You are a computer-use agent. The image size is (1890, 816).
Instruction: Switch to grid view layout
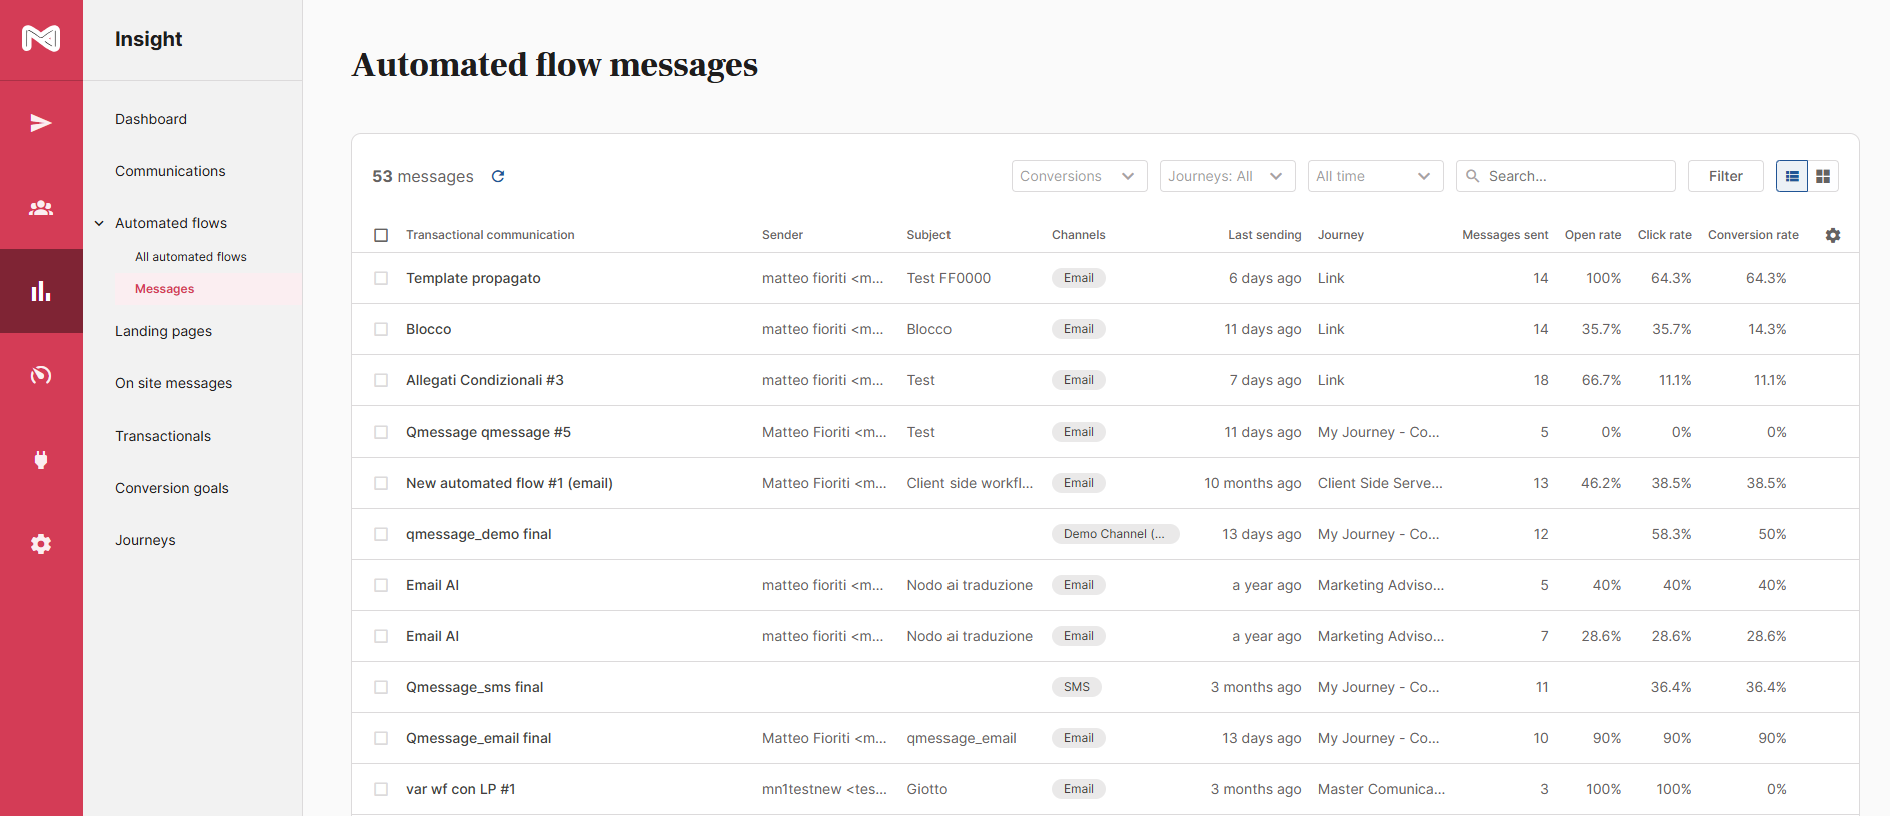point(1823,176)
